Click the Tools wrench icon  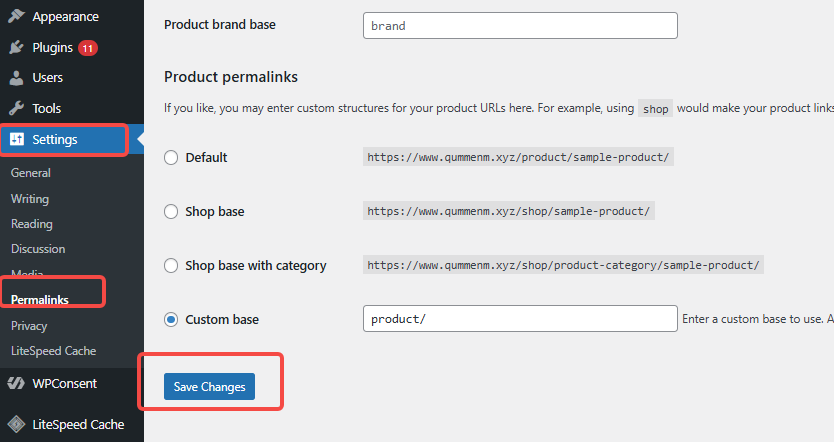tap(16, 108)
